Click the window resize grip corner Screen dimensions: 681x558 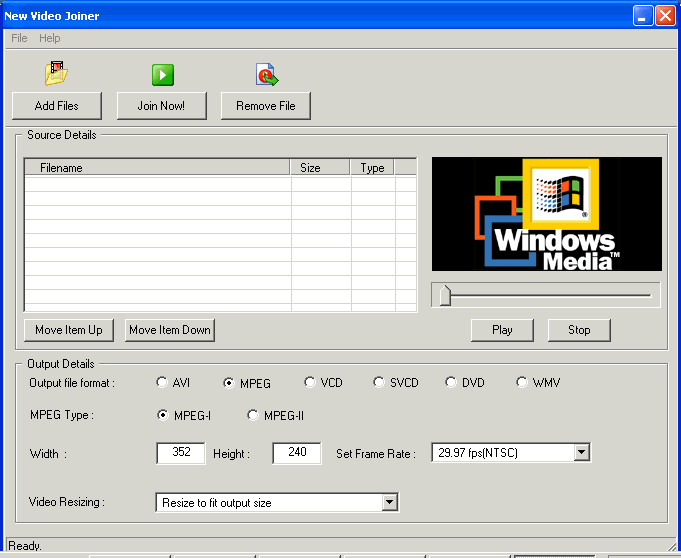pyautogui.click(x=672, y=546)
